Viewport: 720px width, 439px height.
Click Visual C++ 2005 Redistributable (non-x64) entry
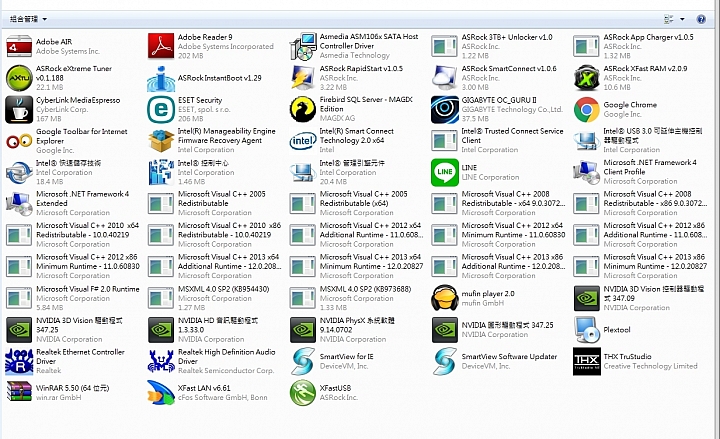point(208,203)
